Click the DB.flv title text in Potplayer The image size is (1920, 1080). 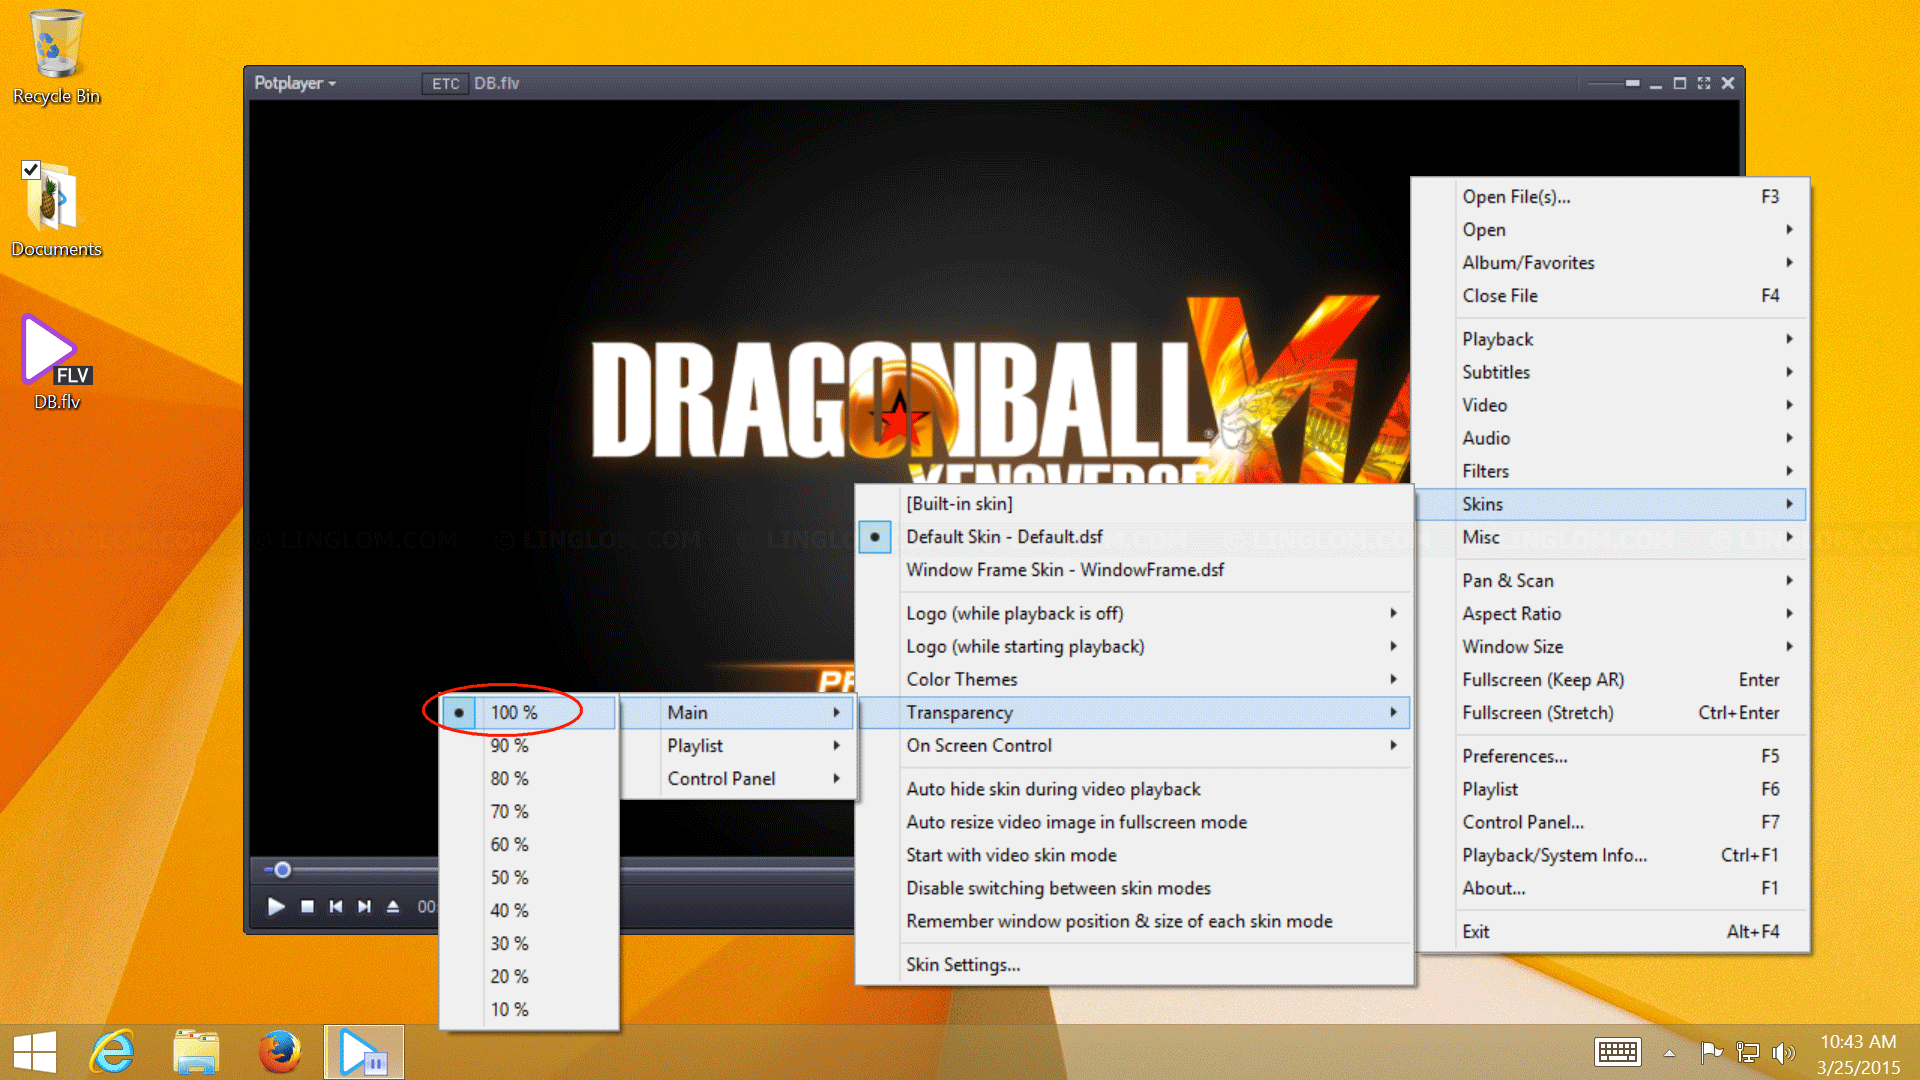coord(496,83)
